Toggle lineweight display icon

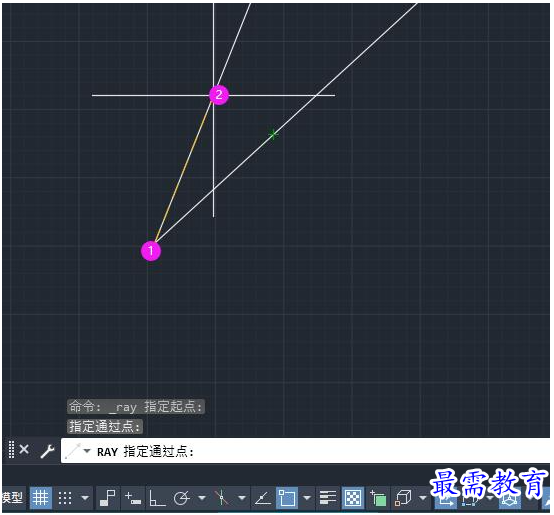[328, 498]
